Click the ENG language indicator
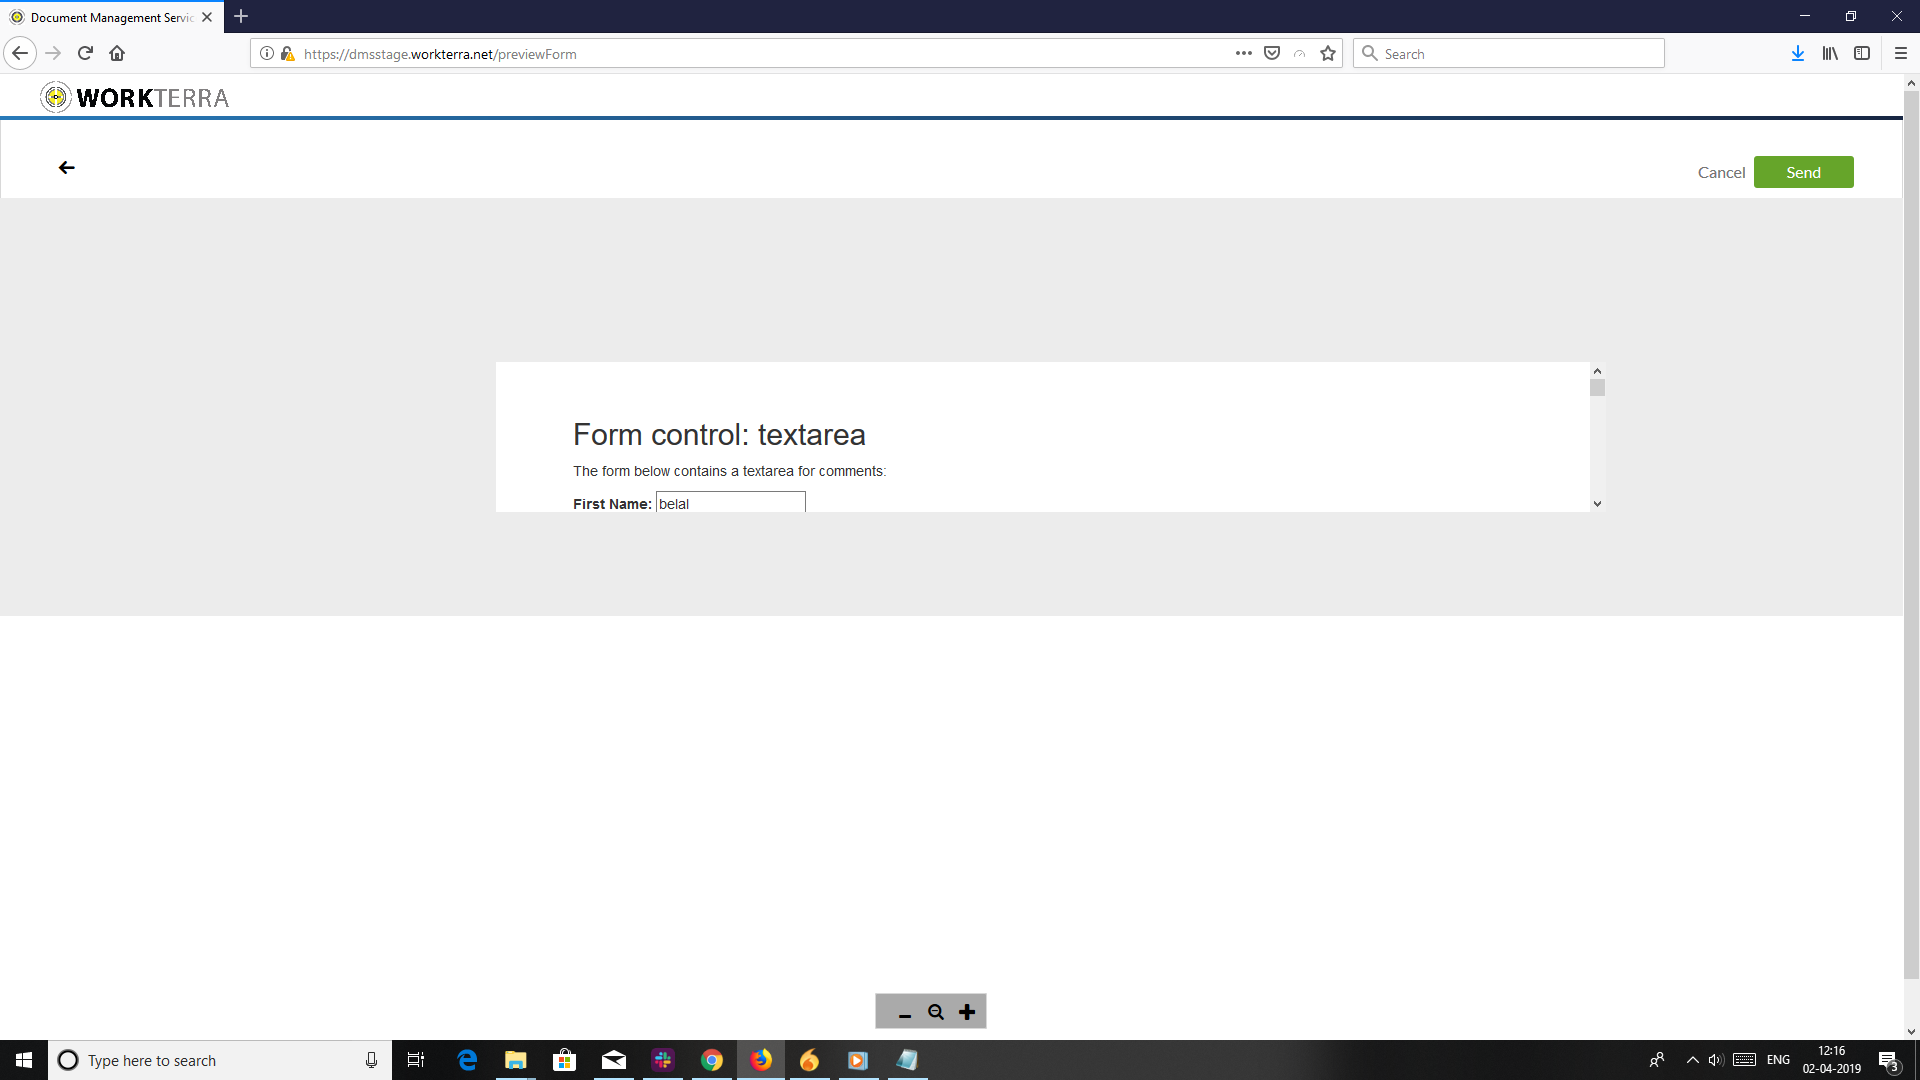Viewport: 1920px width, 1080px height. point(1779,1060)
